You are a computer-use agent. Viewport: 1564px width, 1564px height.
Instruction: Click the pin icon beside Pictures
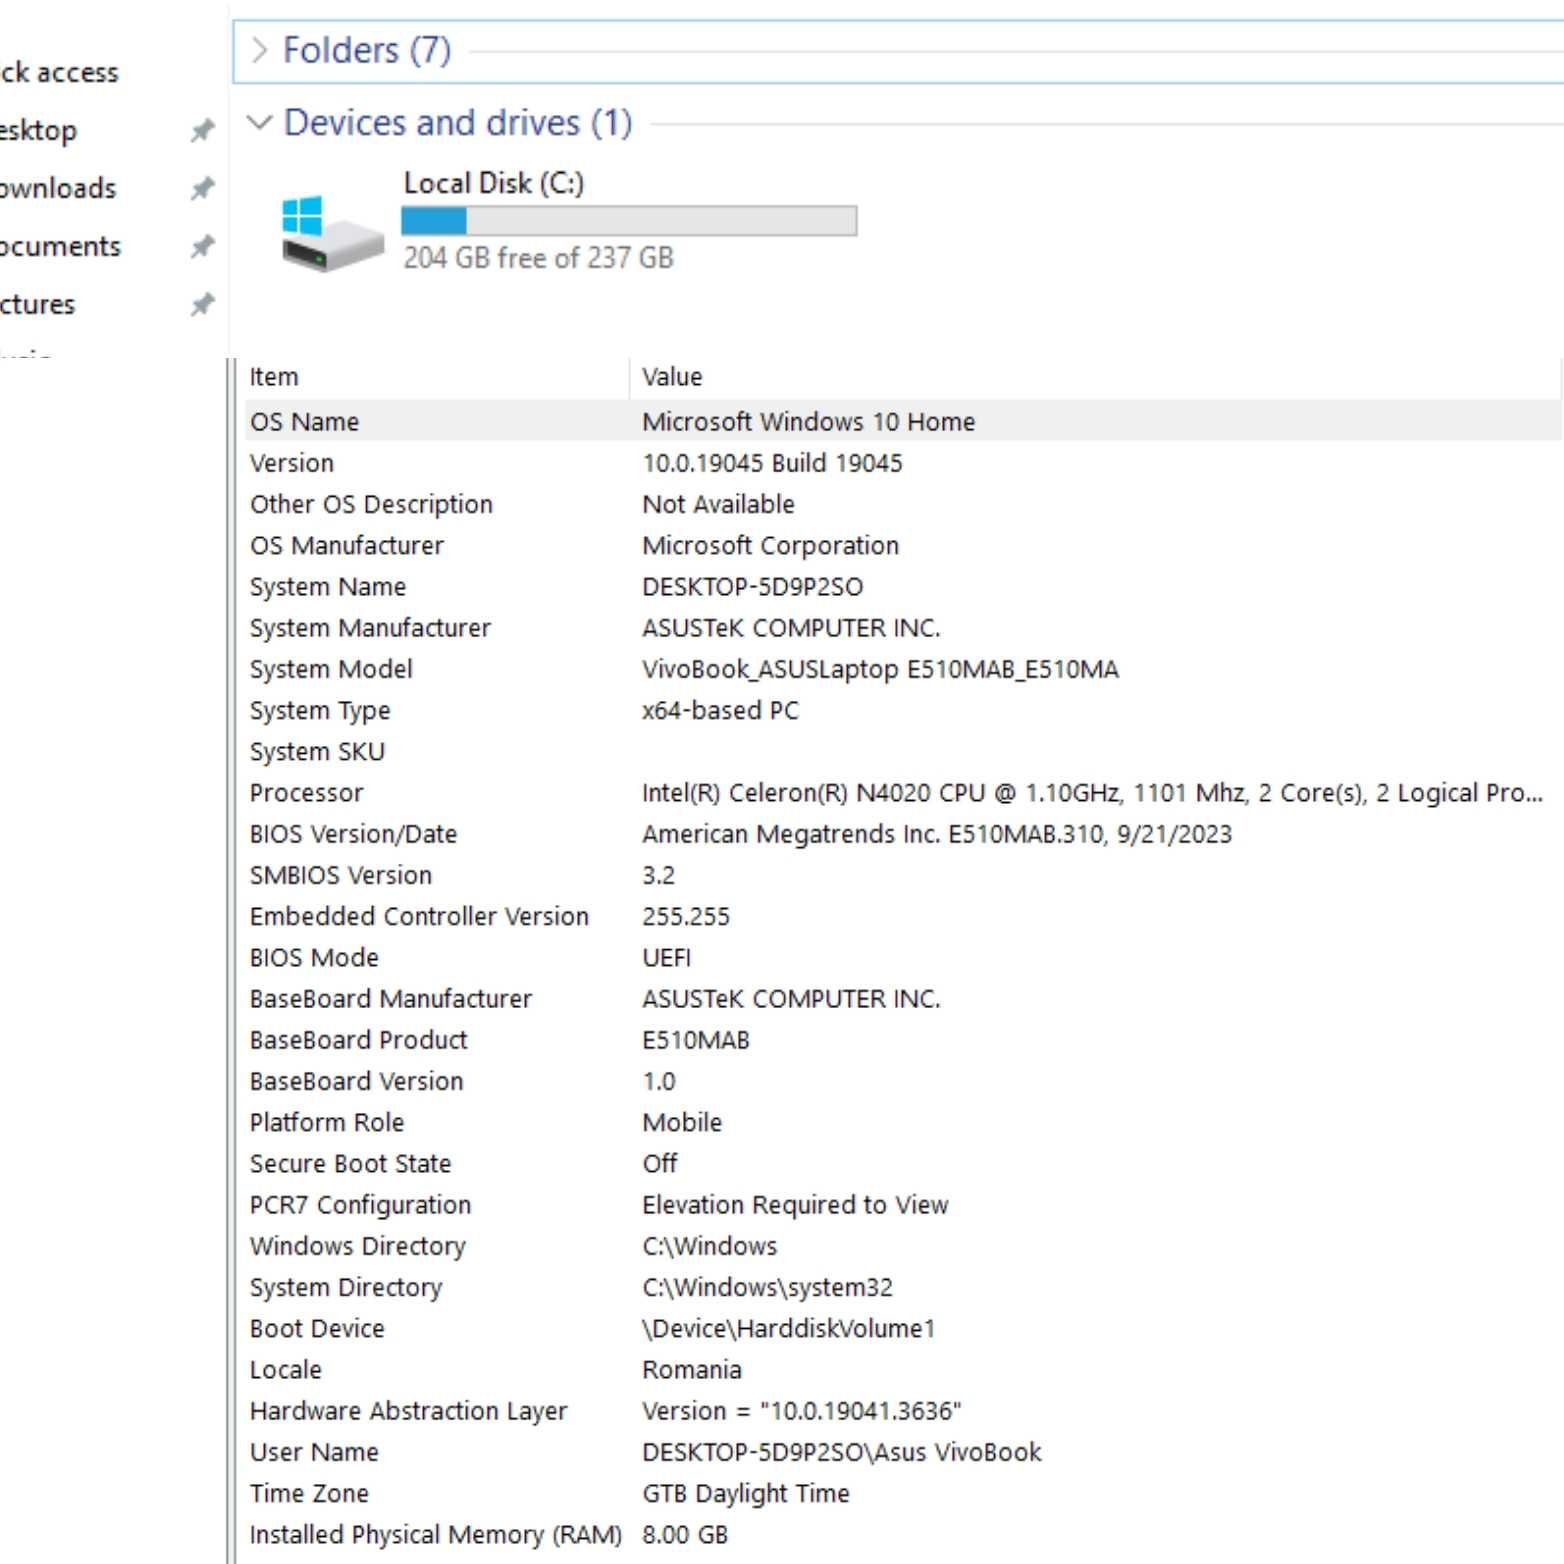(x=203, y=304)
